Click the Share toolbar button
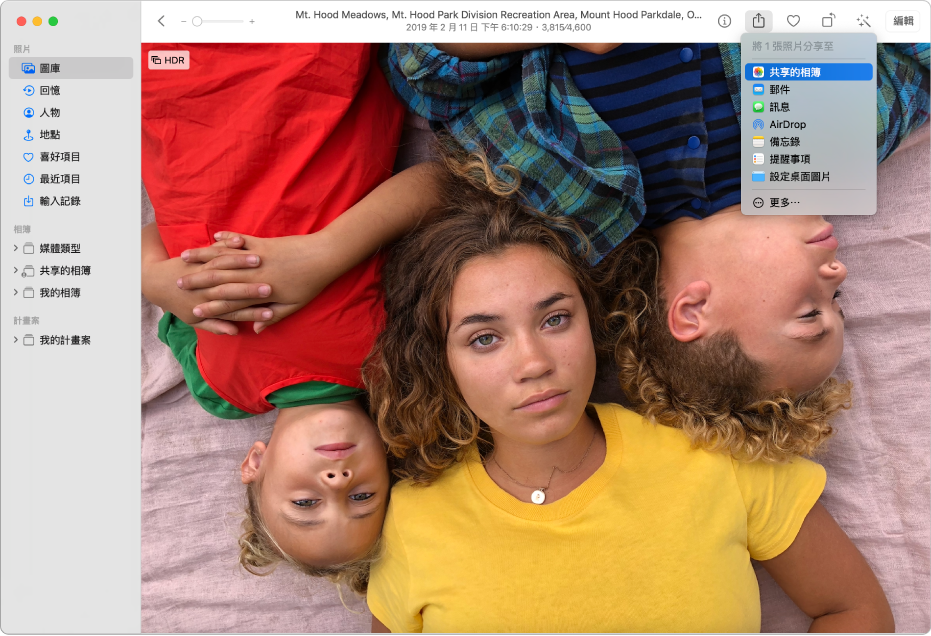 pyautogui.click(x=758, y=21)
